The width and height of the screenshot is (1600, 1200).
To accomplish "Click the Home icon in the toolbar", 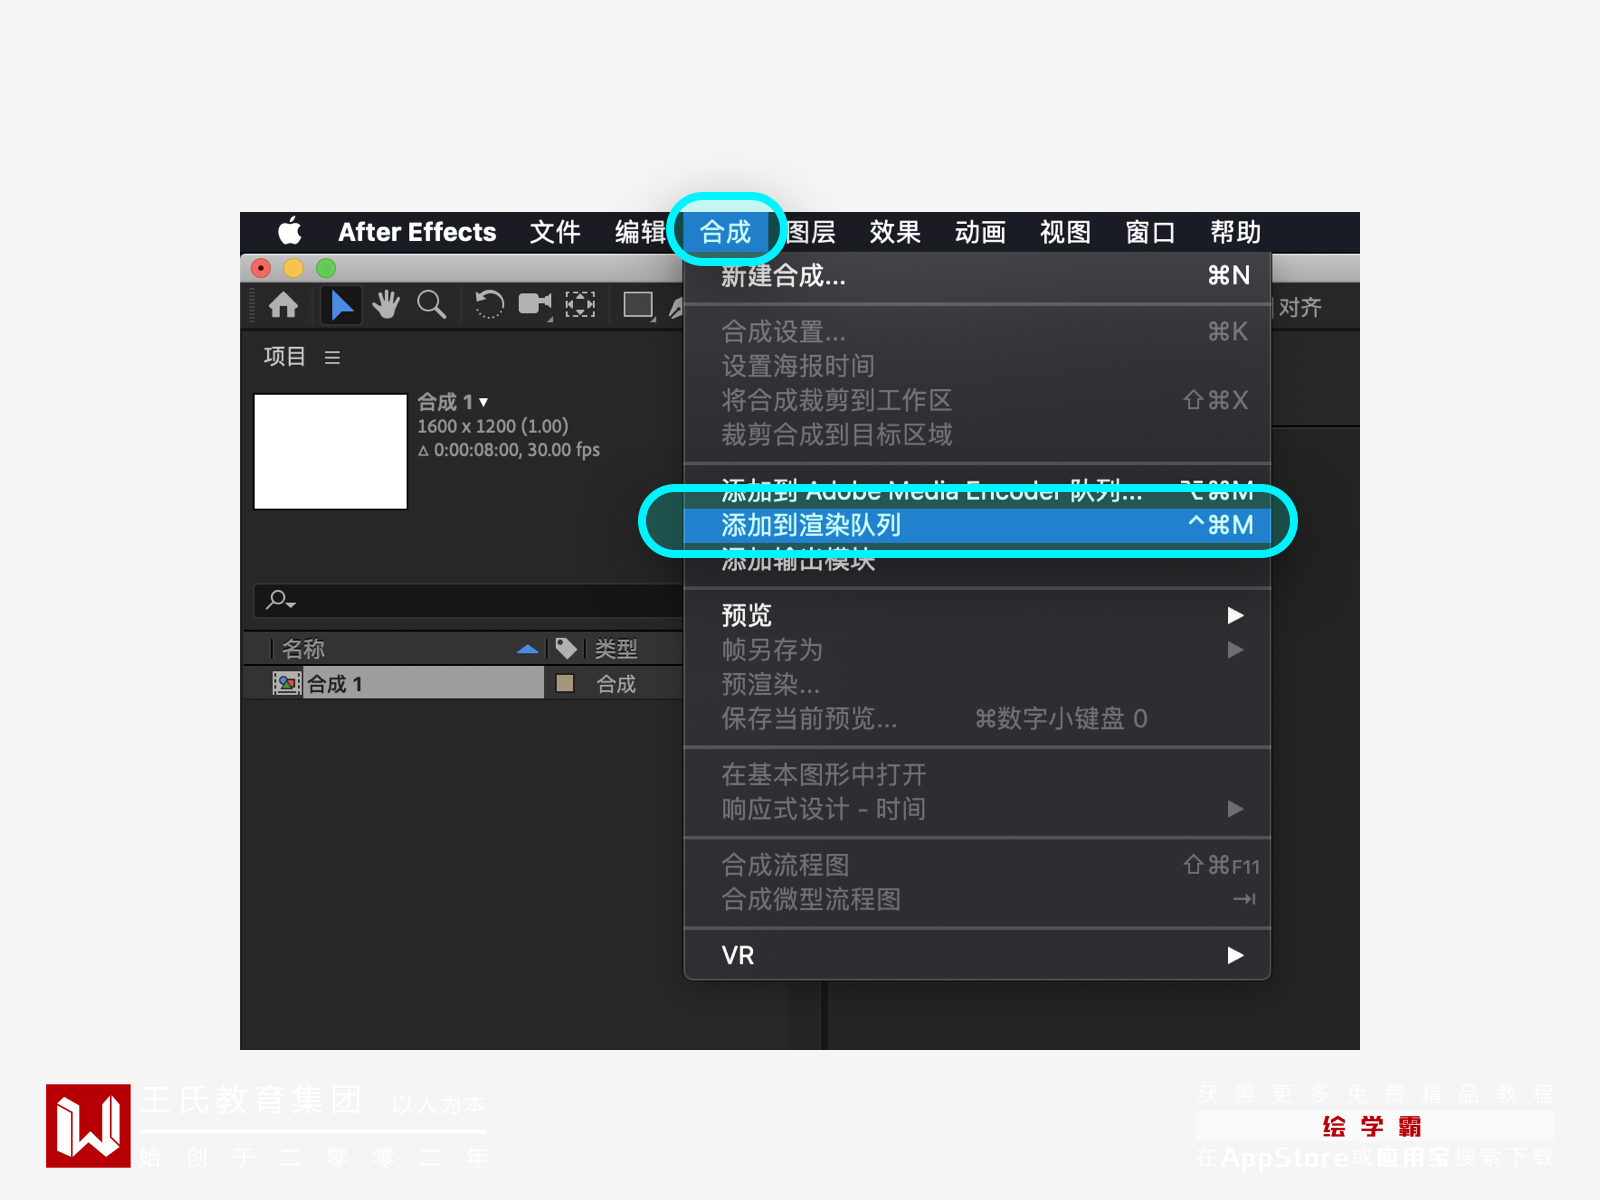I will [284, 305].
